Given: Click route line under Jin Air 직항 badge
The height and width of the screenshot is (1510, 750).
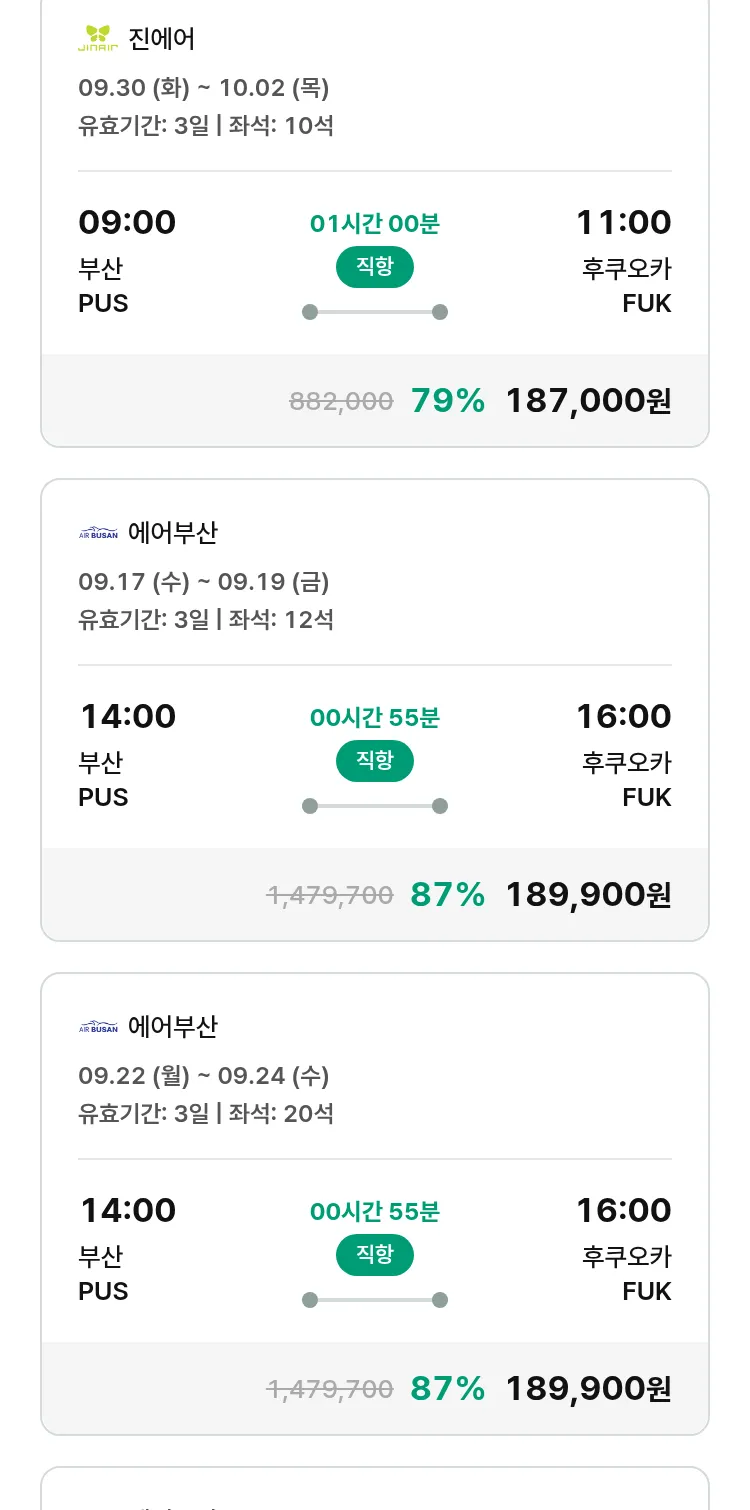Looking at the screenshot, I should (x=374, y=312).
